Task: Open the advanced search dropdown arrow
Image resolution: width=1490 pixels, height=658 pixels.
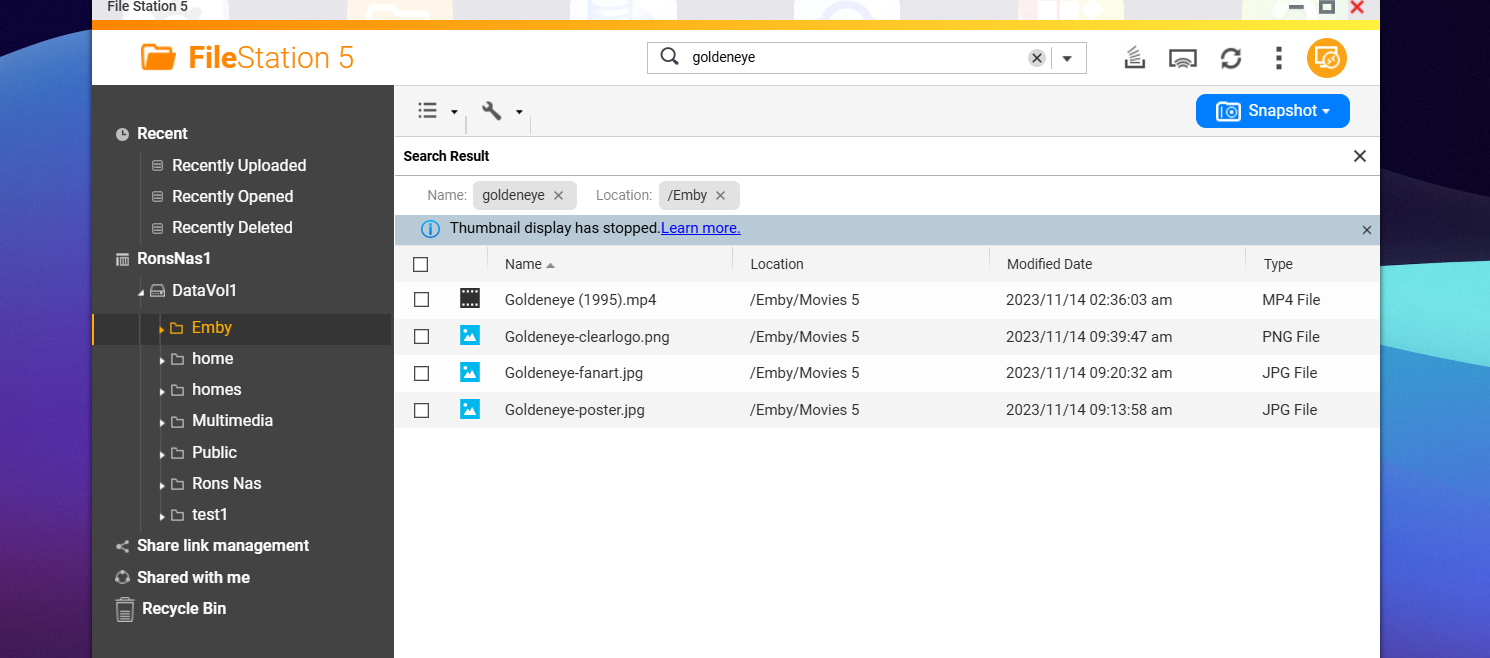Action: point(1067,58)
